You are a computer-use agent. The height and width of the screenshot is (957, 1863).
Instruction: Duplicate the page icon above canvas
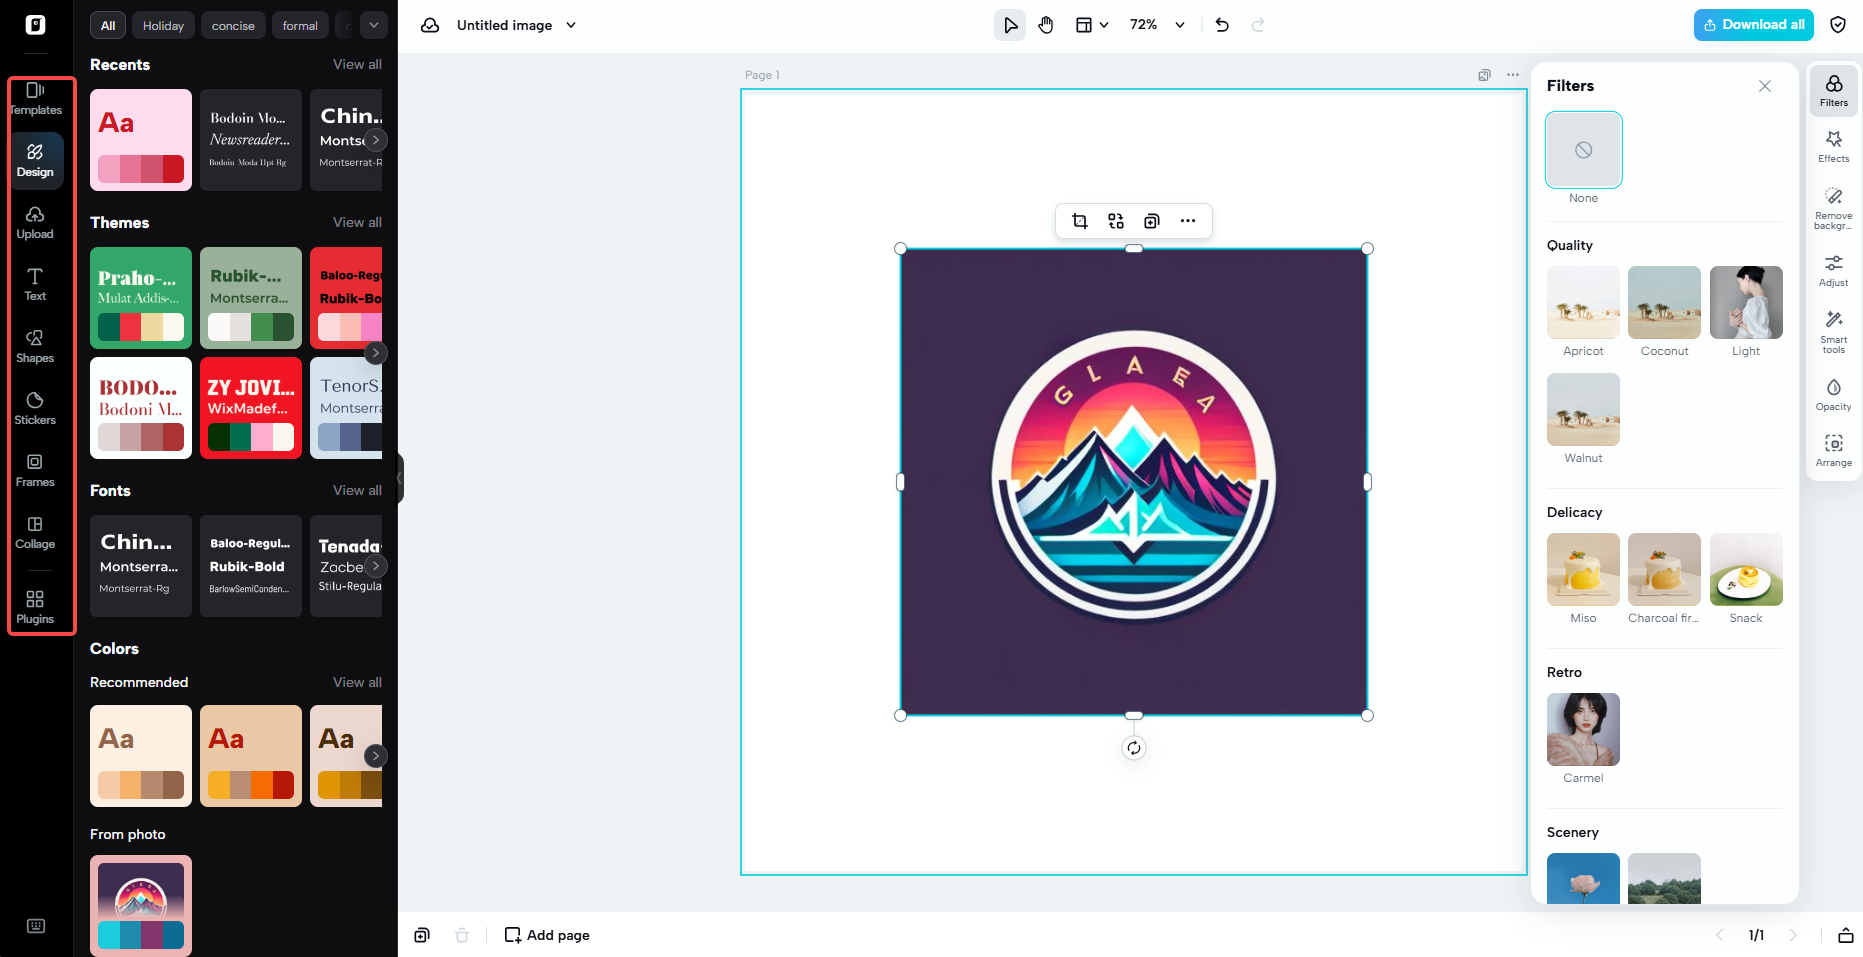point(1485,75)
